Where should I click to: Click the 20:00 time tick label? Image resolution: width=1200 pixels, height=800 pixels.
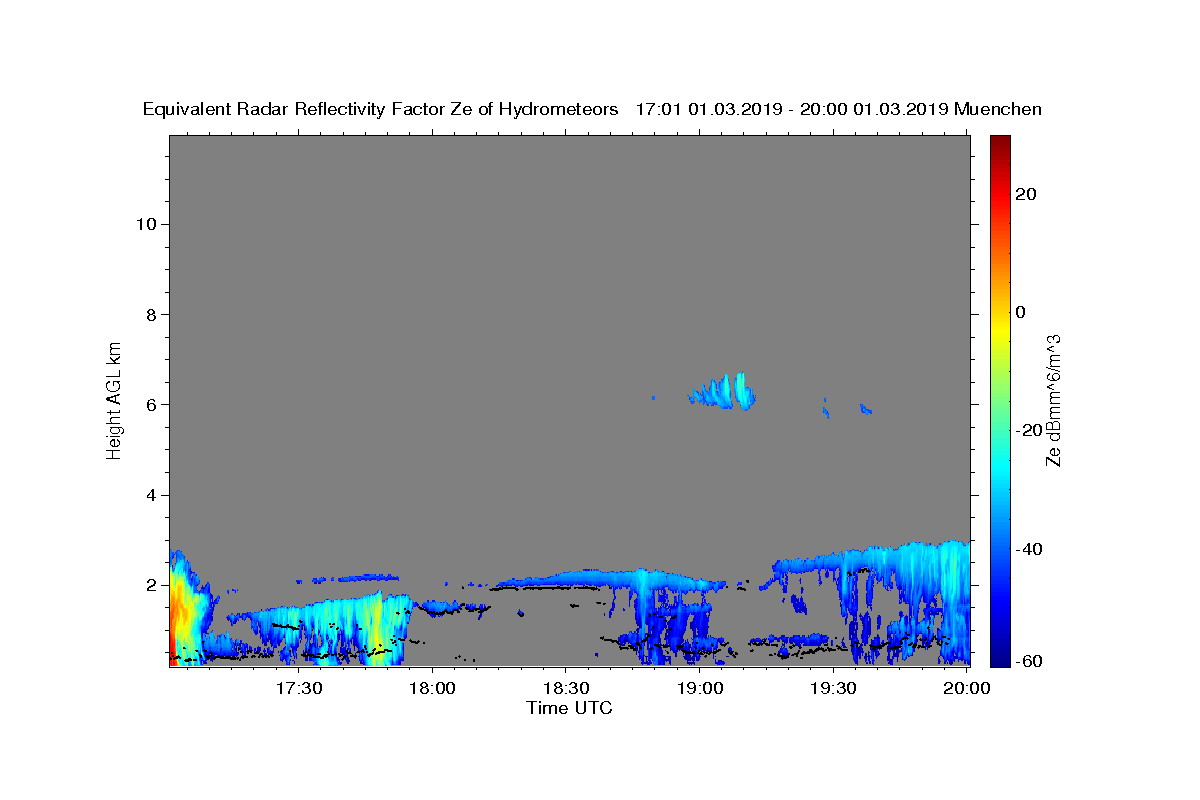966,688
